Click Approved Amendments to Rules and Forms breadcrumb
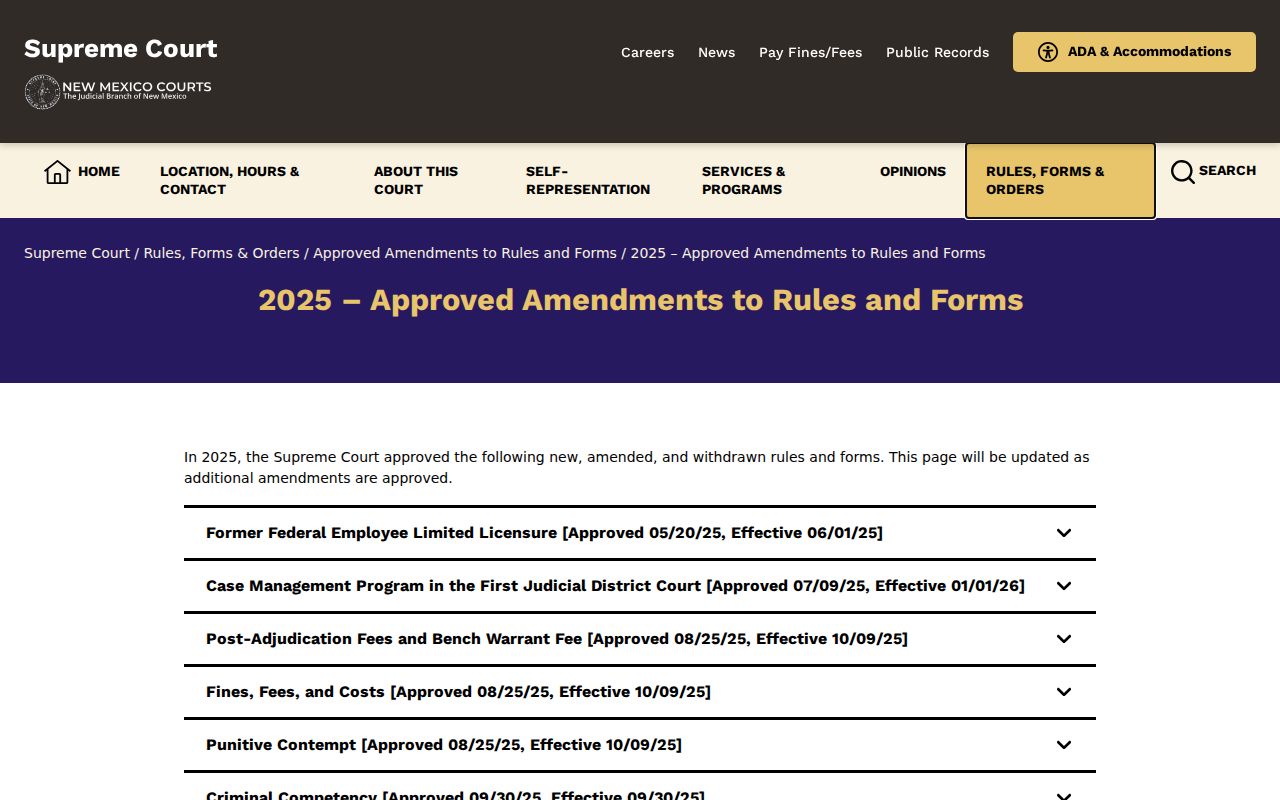This screenshot has height=800, width=1280. click(x=465, y=253)
